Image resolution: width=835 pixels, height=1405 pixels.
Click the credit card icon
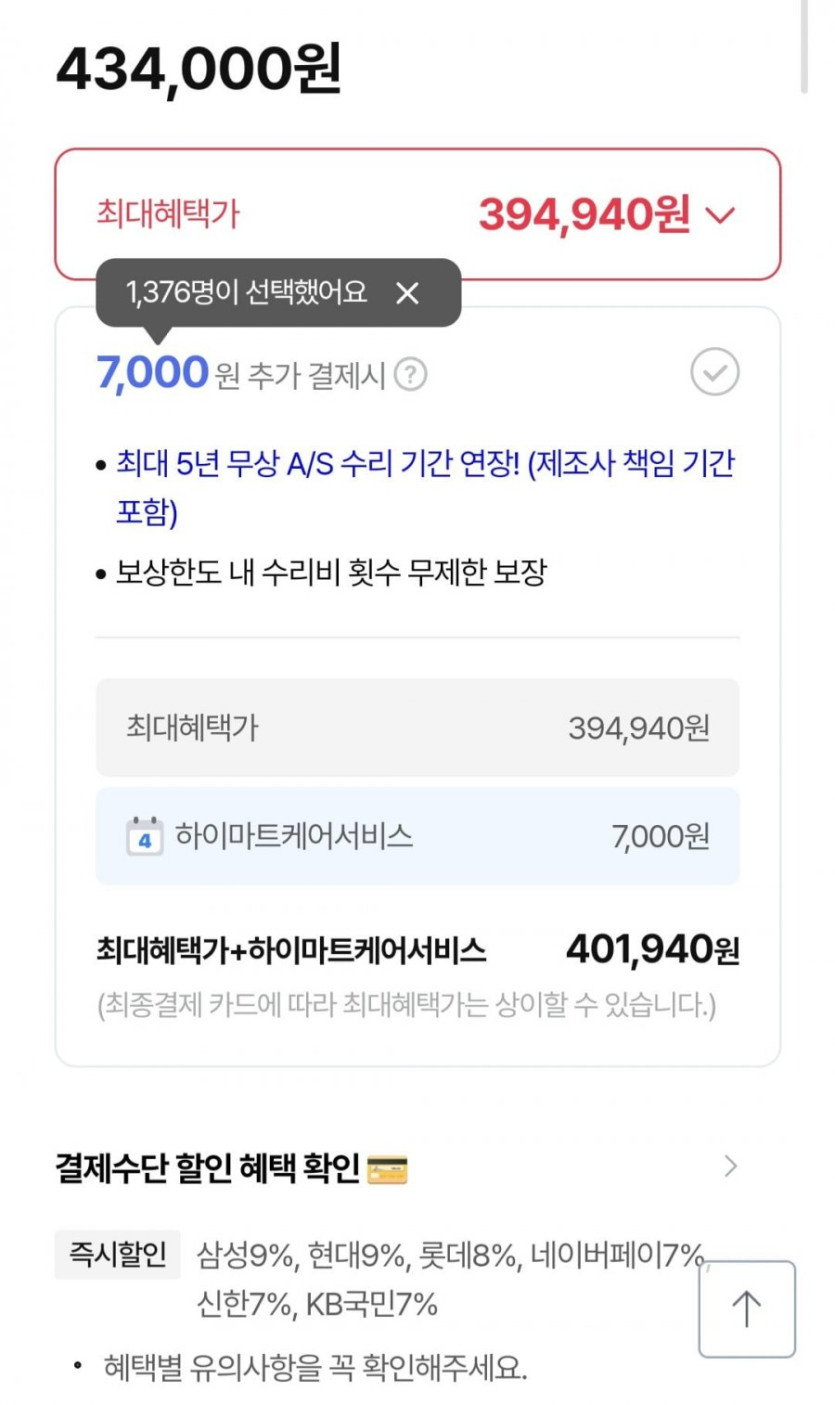[387, 1168]
